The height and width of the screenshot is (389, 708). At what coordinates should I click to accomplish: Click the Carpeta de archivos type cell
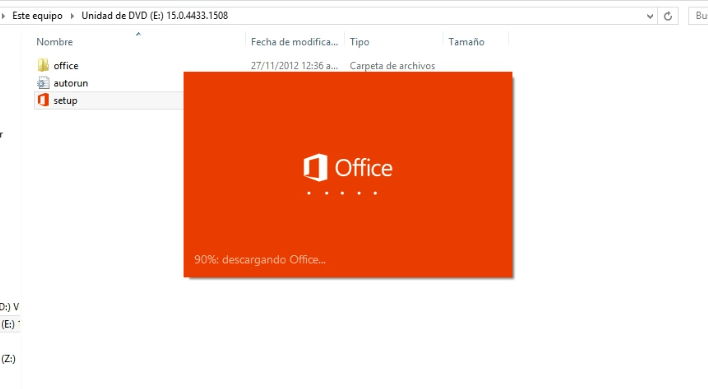click(x=392, y=66)
